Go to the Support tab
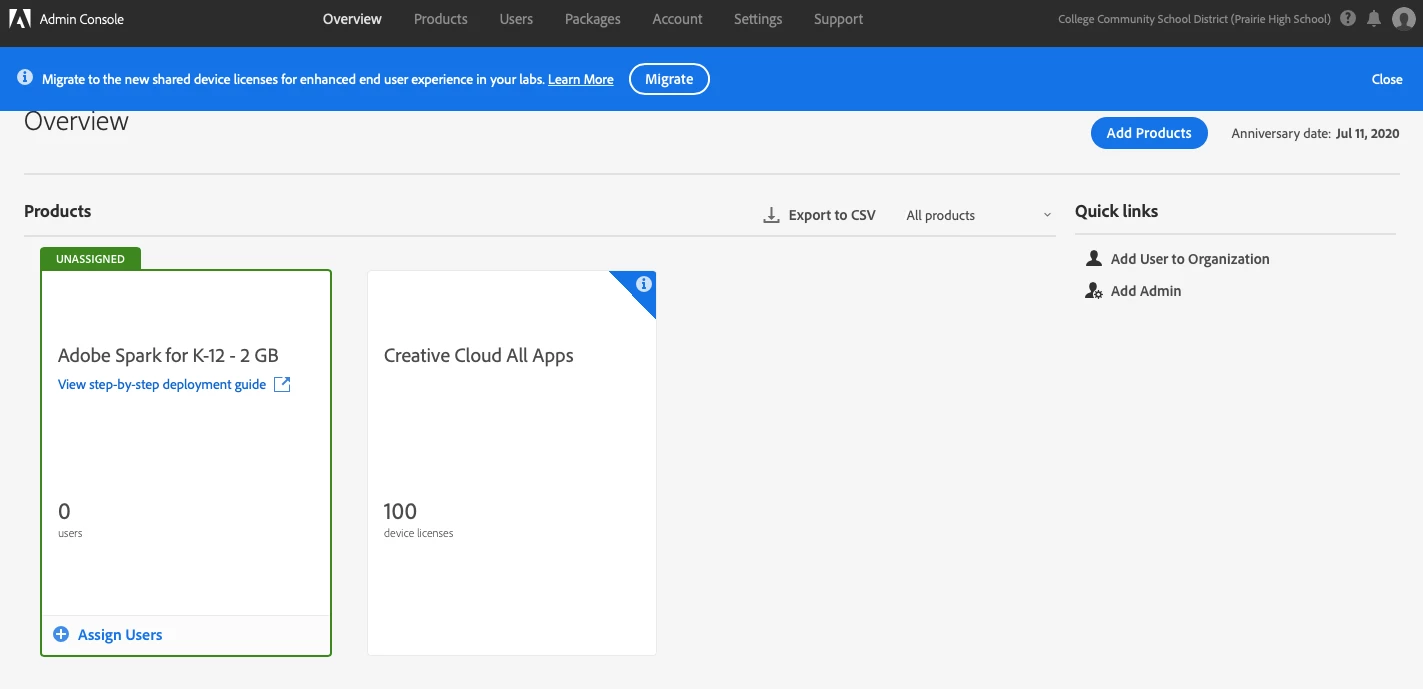Viewport: 1423px width, 689px height. pyautogui.click(x=838, y=19)
